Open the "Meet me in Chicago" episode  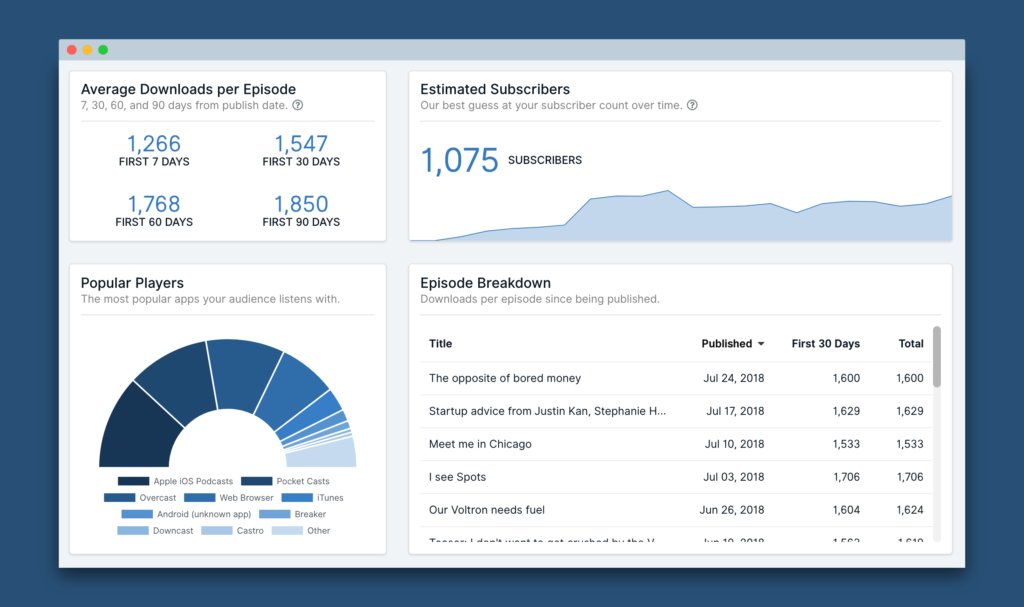pyautogui.click(x=480, y=444)
